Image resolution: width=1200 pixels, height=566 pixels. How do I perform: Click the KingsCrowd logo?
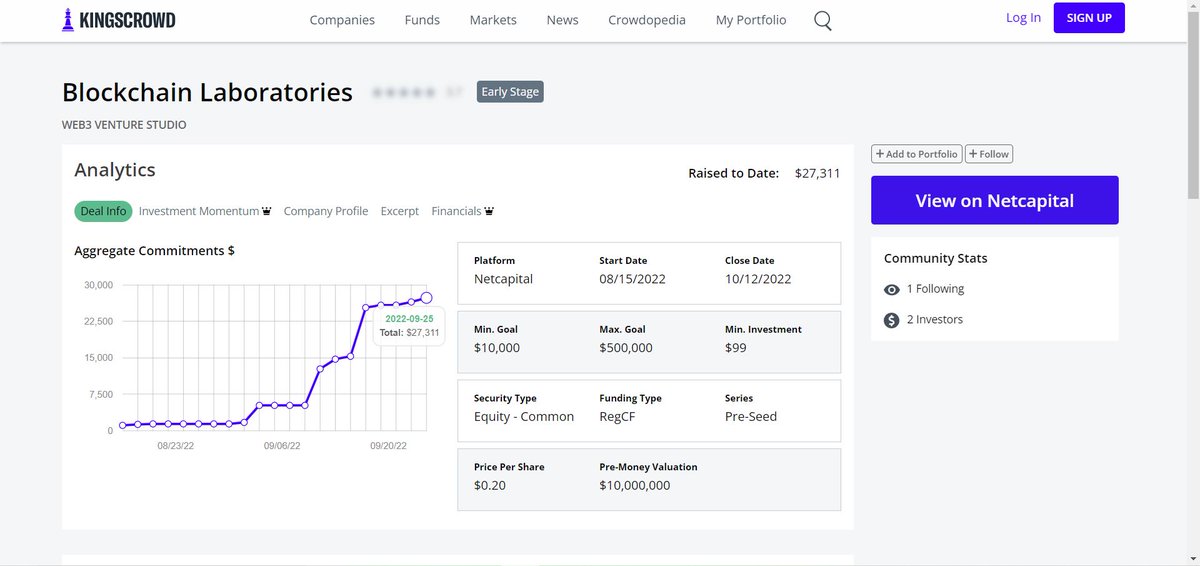(118, 19)
